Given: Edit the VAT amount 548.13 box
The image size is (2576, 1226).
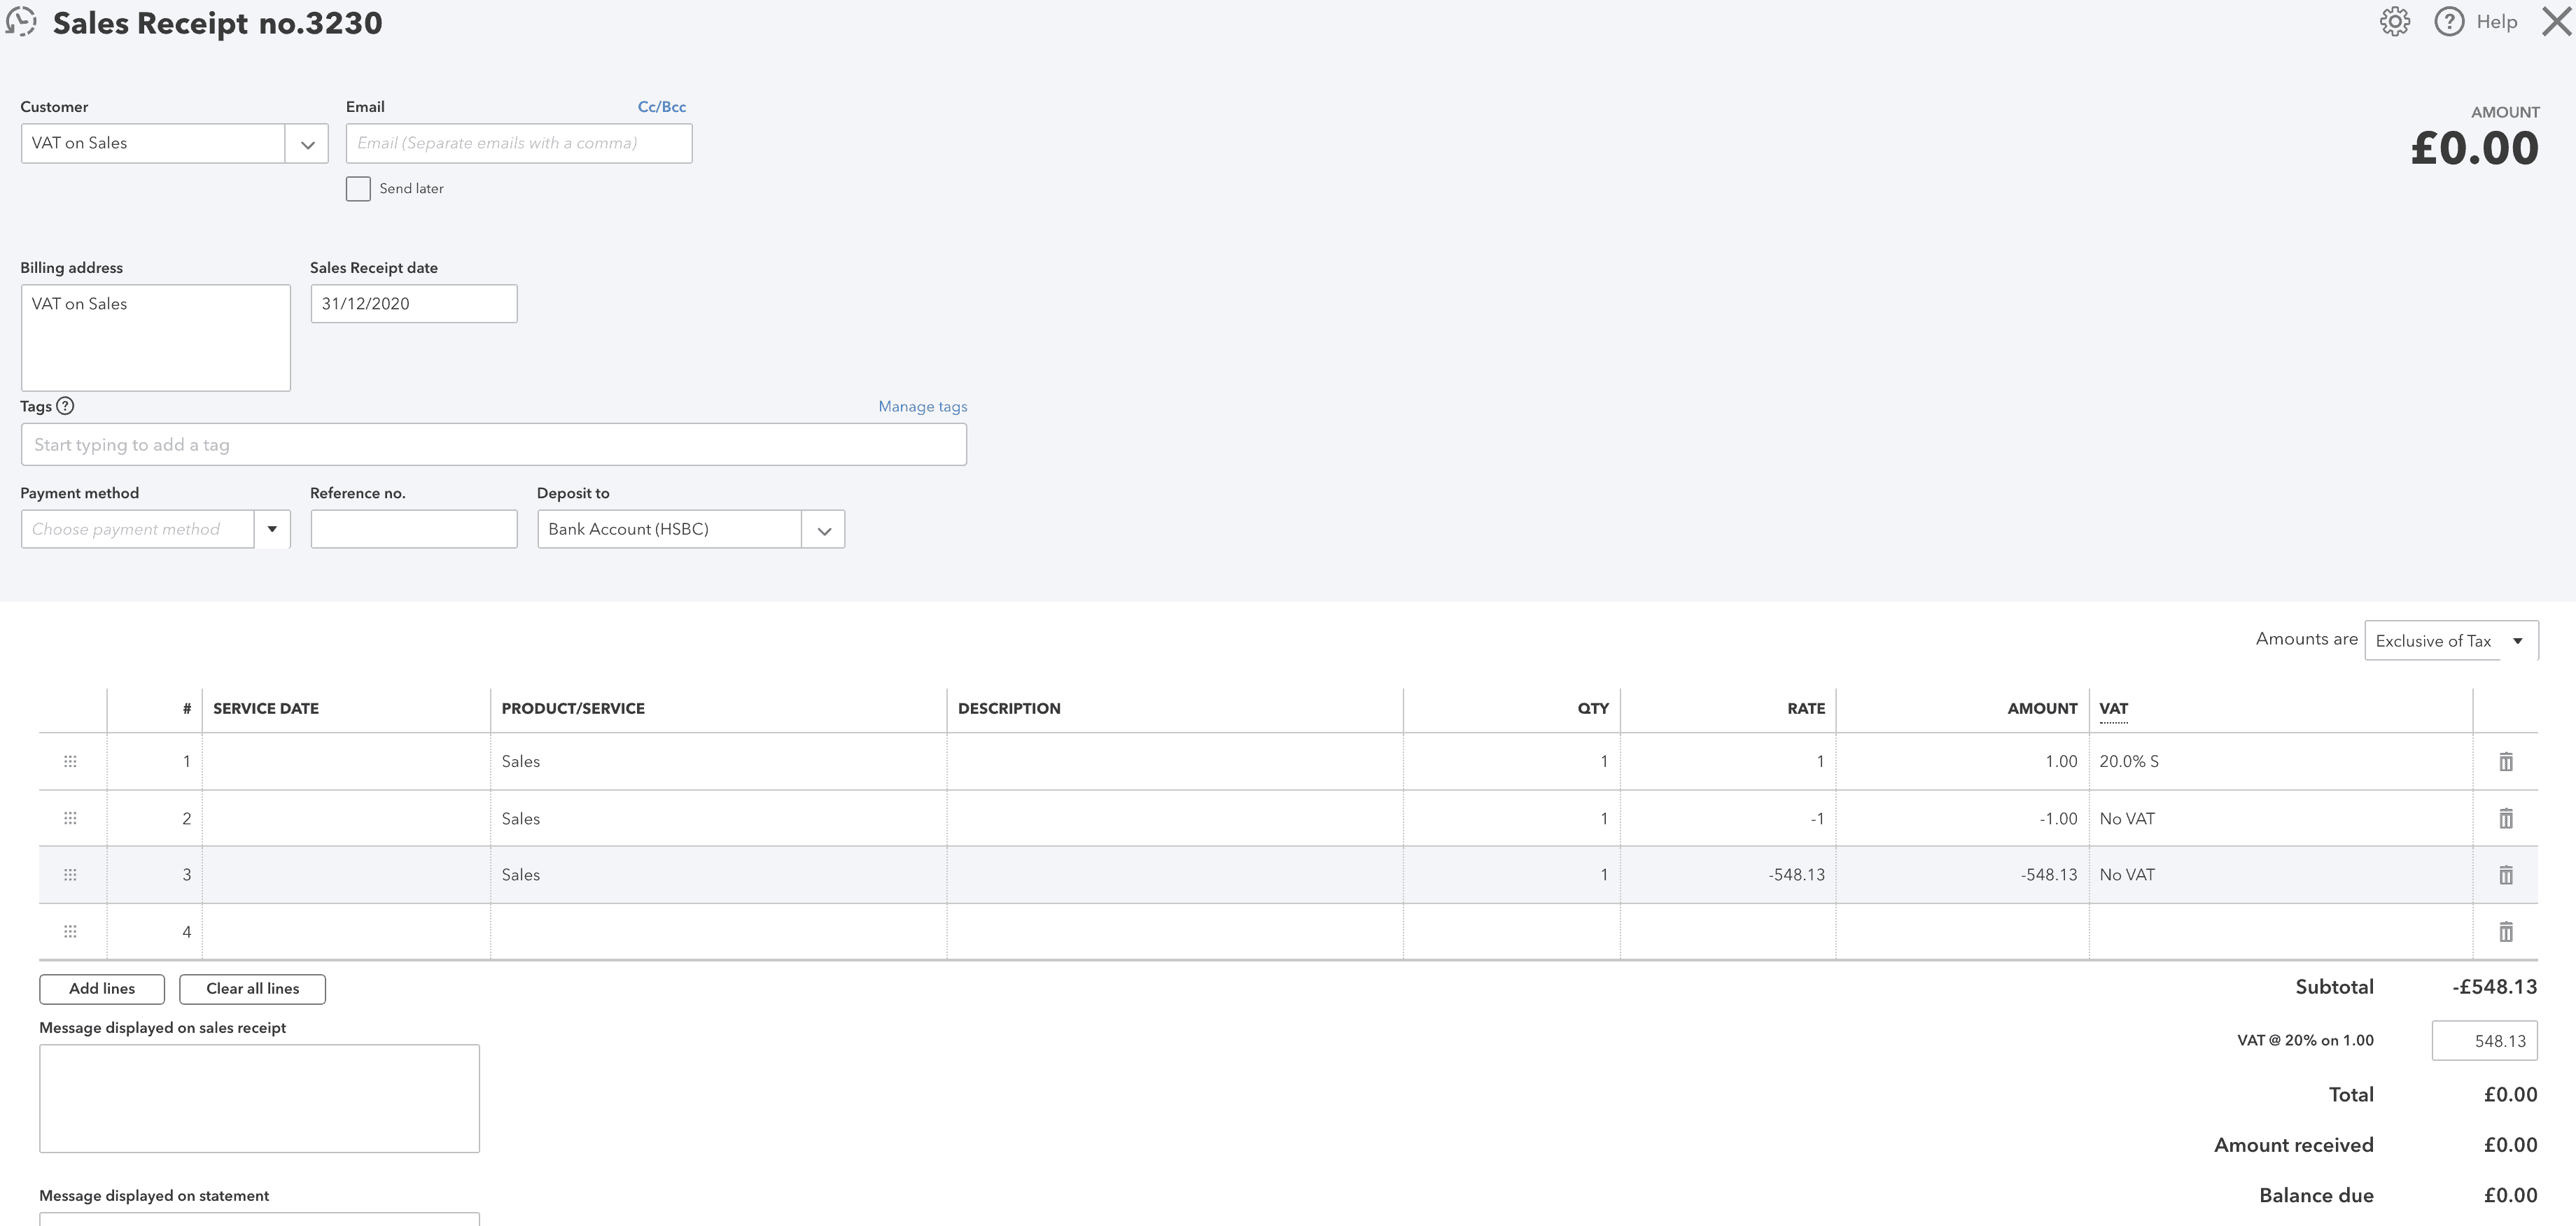Looking at the screenshot, I should click(2484, 1041).
